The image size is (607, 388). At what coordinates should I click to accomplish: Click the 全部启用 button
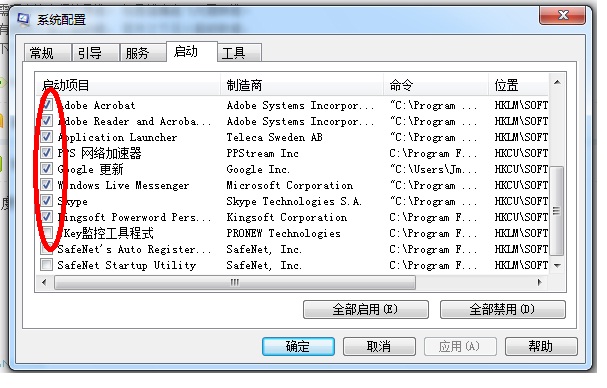point(365,309)
